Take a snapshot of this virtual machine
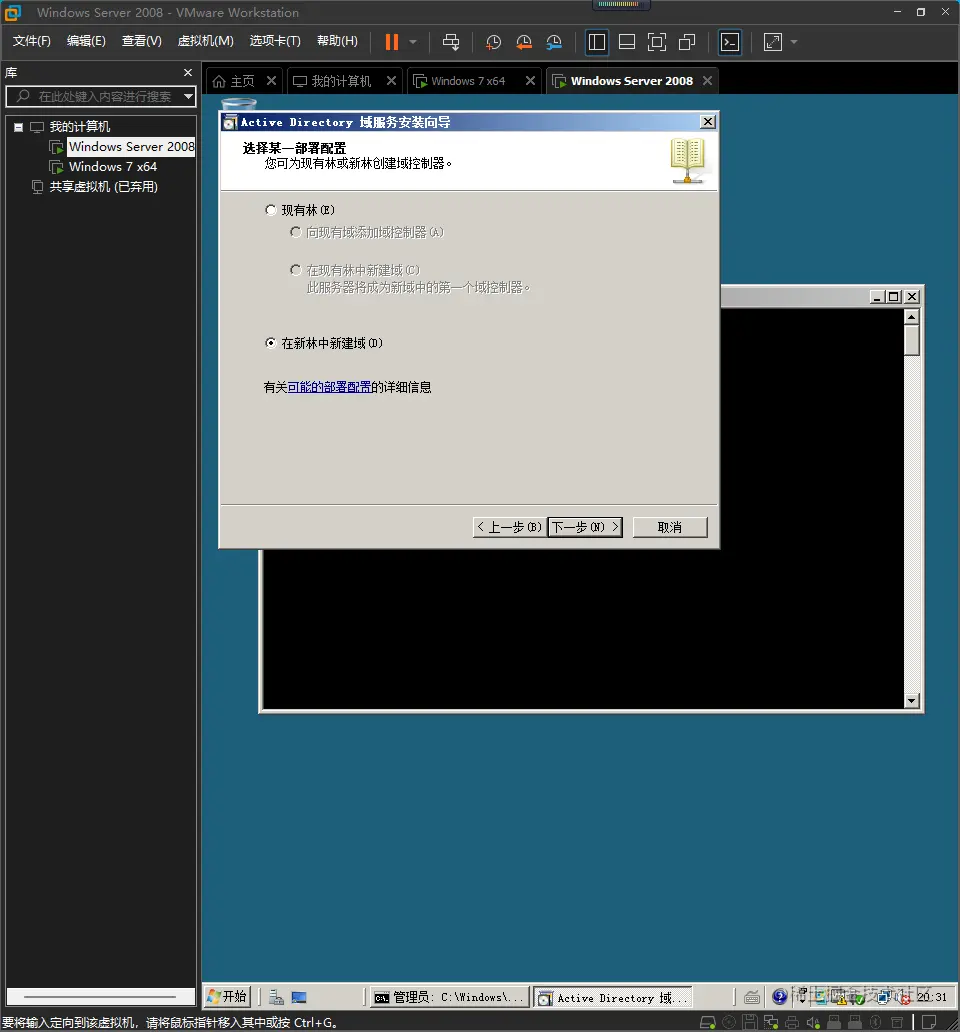960x1032 pixels. [x=493, y=42]
